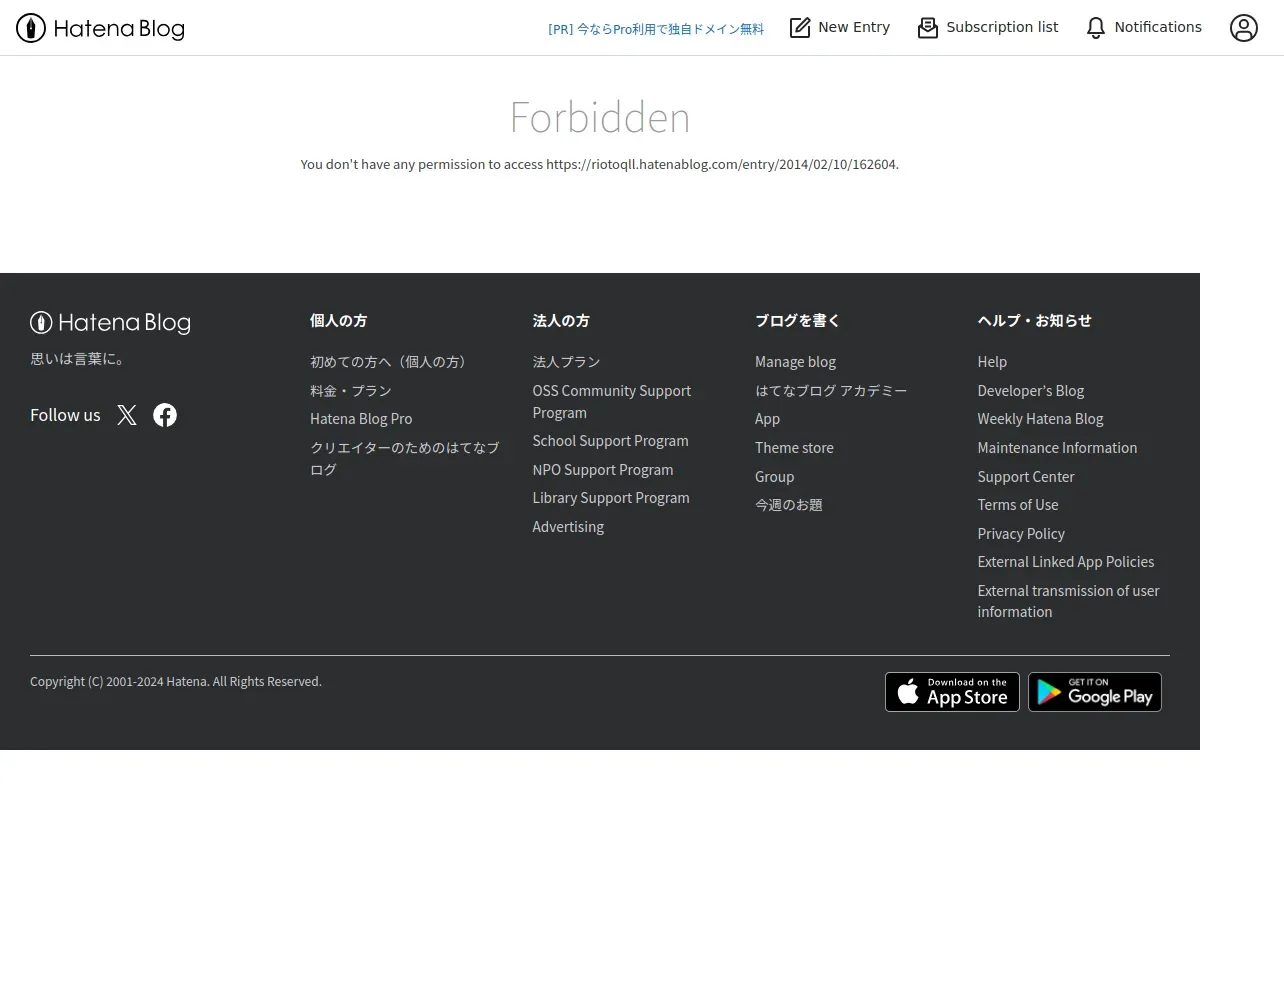Click the 思いは言葉に。 tagline

(77, 359)
